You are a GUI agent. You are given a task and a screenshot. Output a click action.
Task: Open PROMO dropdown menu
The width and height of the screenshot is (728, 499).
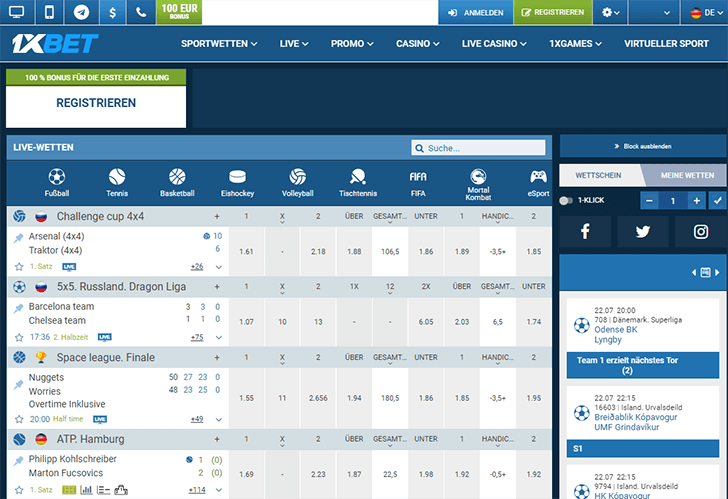click(x=352, y=44)
